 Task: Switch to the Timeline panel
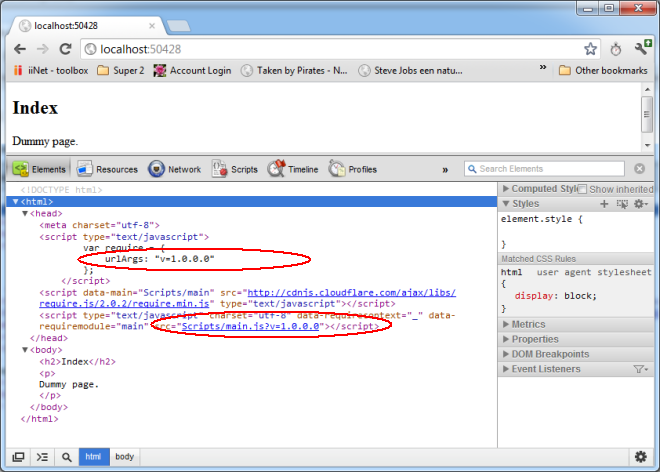[293, 169]
